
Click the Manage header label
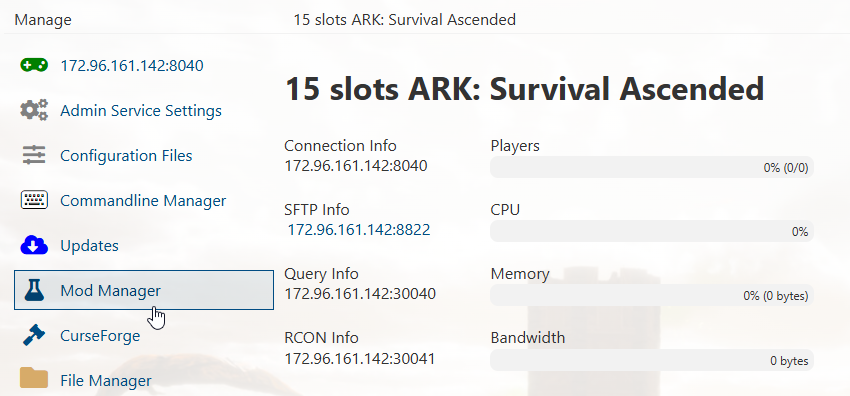pos(43,20)
